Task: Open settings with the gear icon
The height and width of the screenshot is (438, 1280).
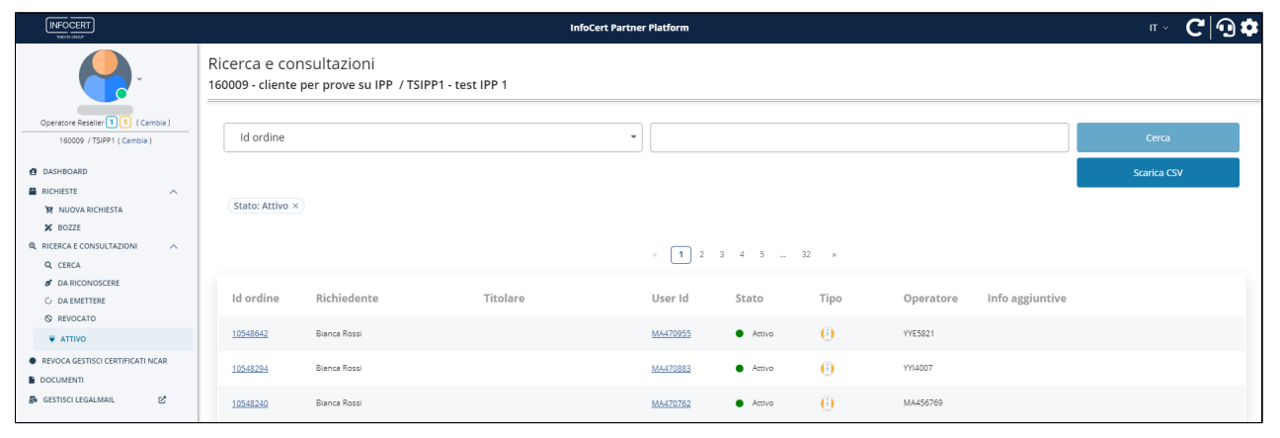Action: 1249,28
